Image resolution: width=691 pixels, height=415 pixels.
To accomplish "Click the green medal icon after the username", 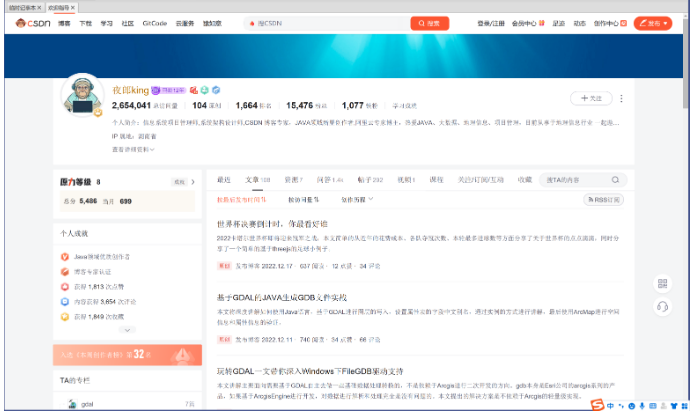I will click(204, 90).
